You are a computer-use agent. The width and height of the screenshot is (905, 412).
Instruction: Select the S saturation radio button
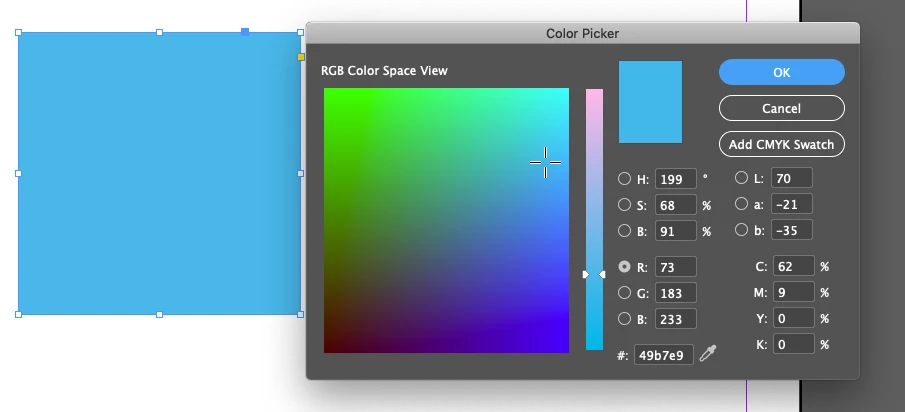(x=624, y=204)
